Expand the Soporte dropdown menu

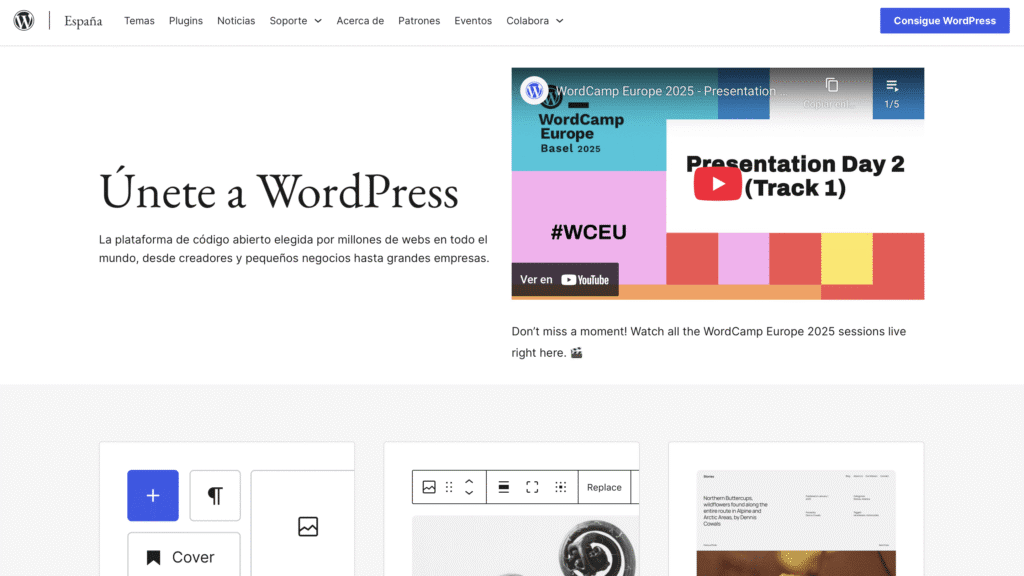pos(295,21)
